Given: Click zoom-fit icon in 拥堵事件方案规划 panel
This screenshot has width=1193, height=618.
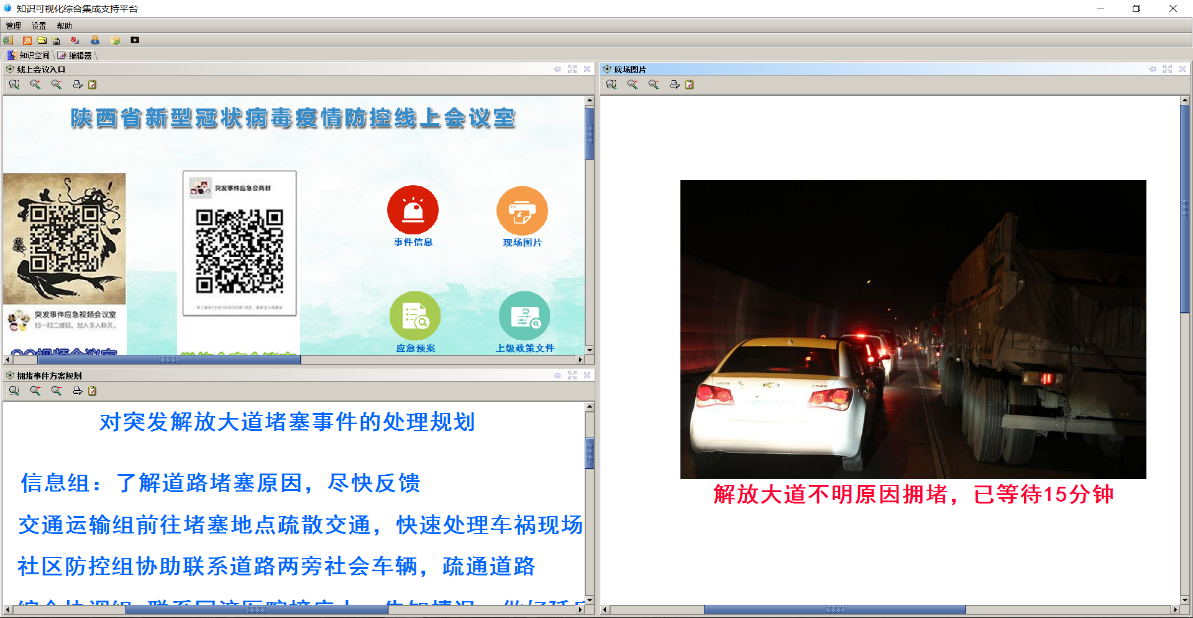Looking at the screenshot, I should pyautogui.click(x=14, y=391).
